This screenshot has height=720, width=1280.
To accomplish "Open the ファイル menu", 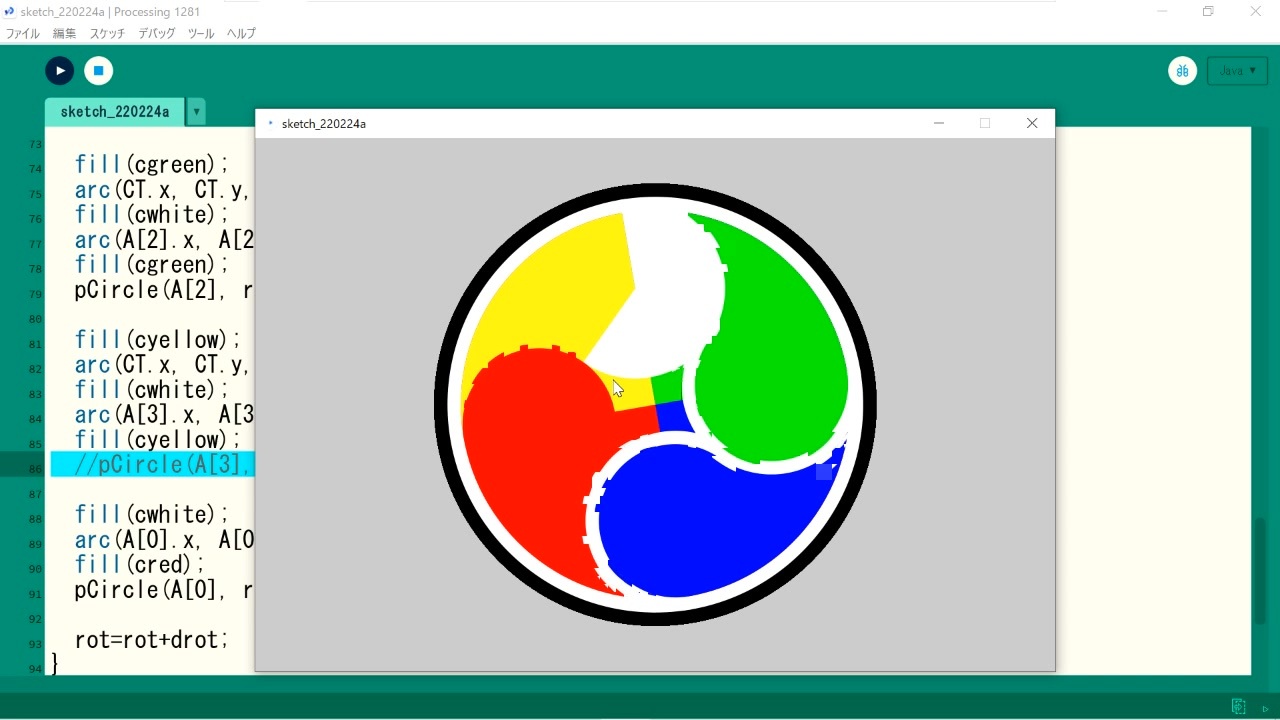I will [x=23, y=33].
